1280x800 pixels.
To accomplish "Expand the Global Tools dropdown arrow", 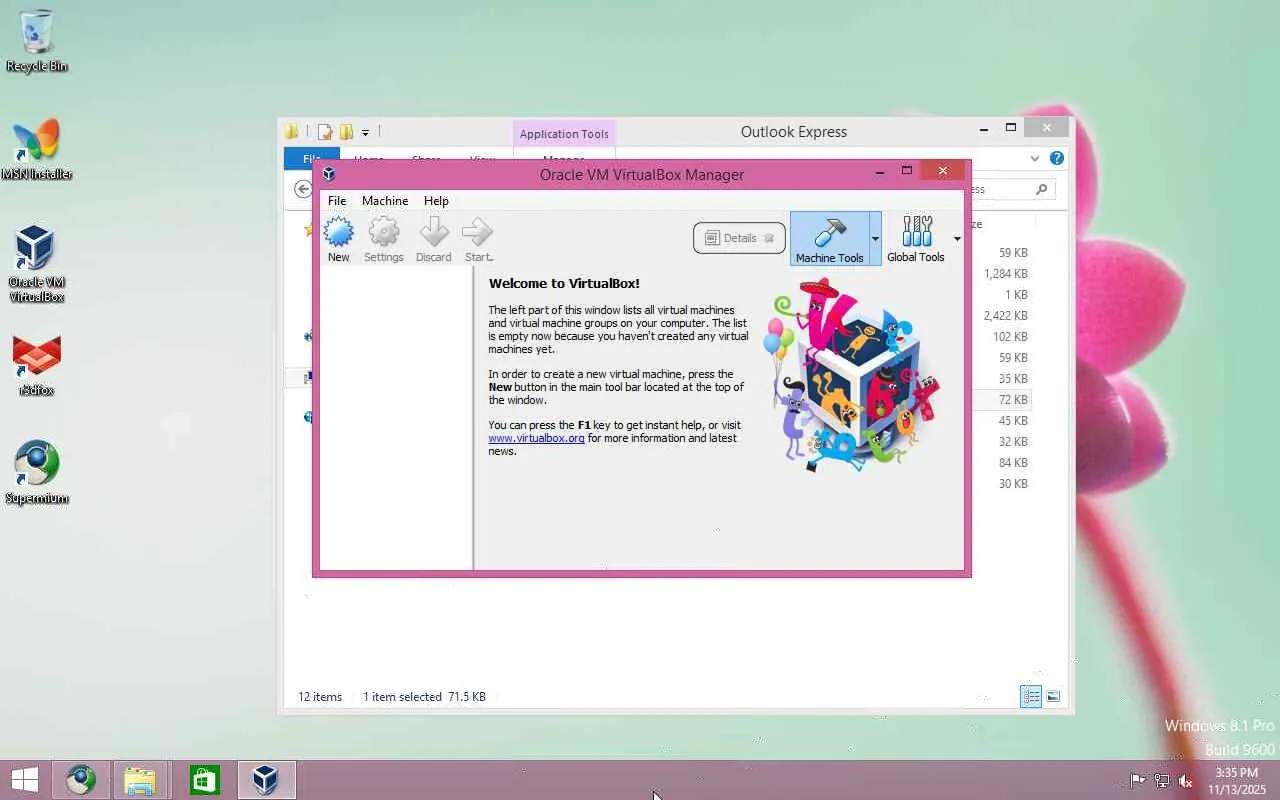I will 957,239.
